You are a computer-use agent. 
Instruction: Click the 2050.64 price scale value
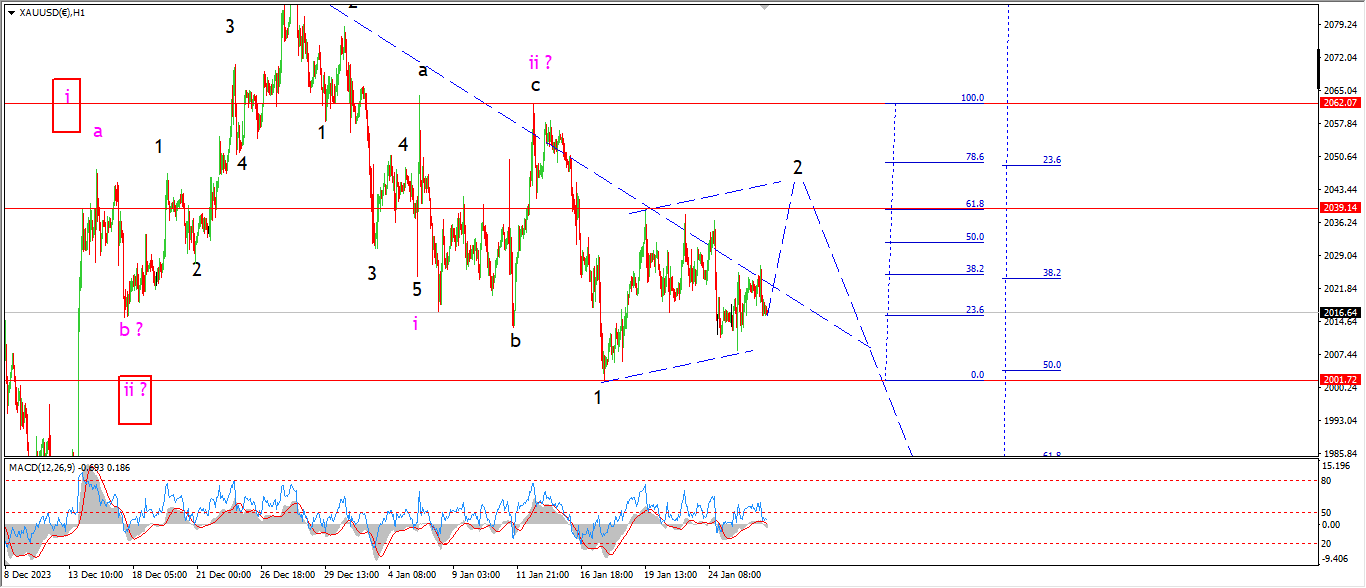tap(1339, 156)
